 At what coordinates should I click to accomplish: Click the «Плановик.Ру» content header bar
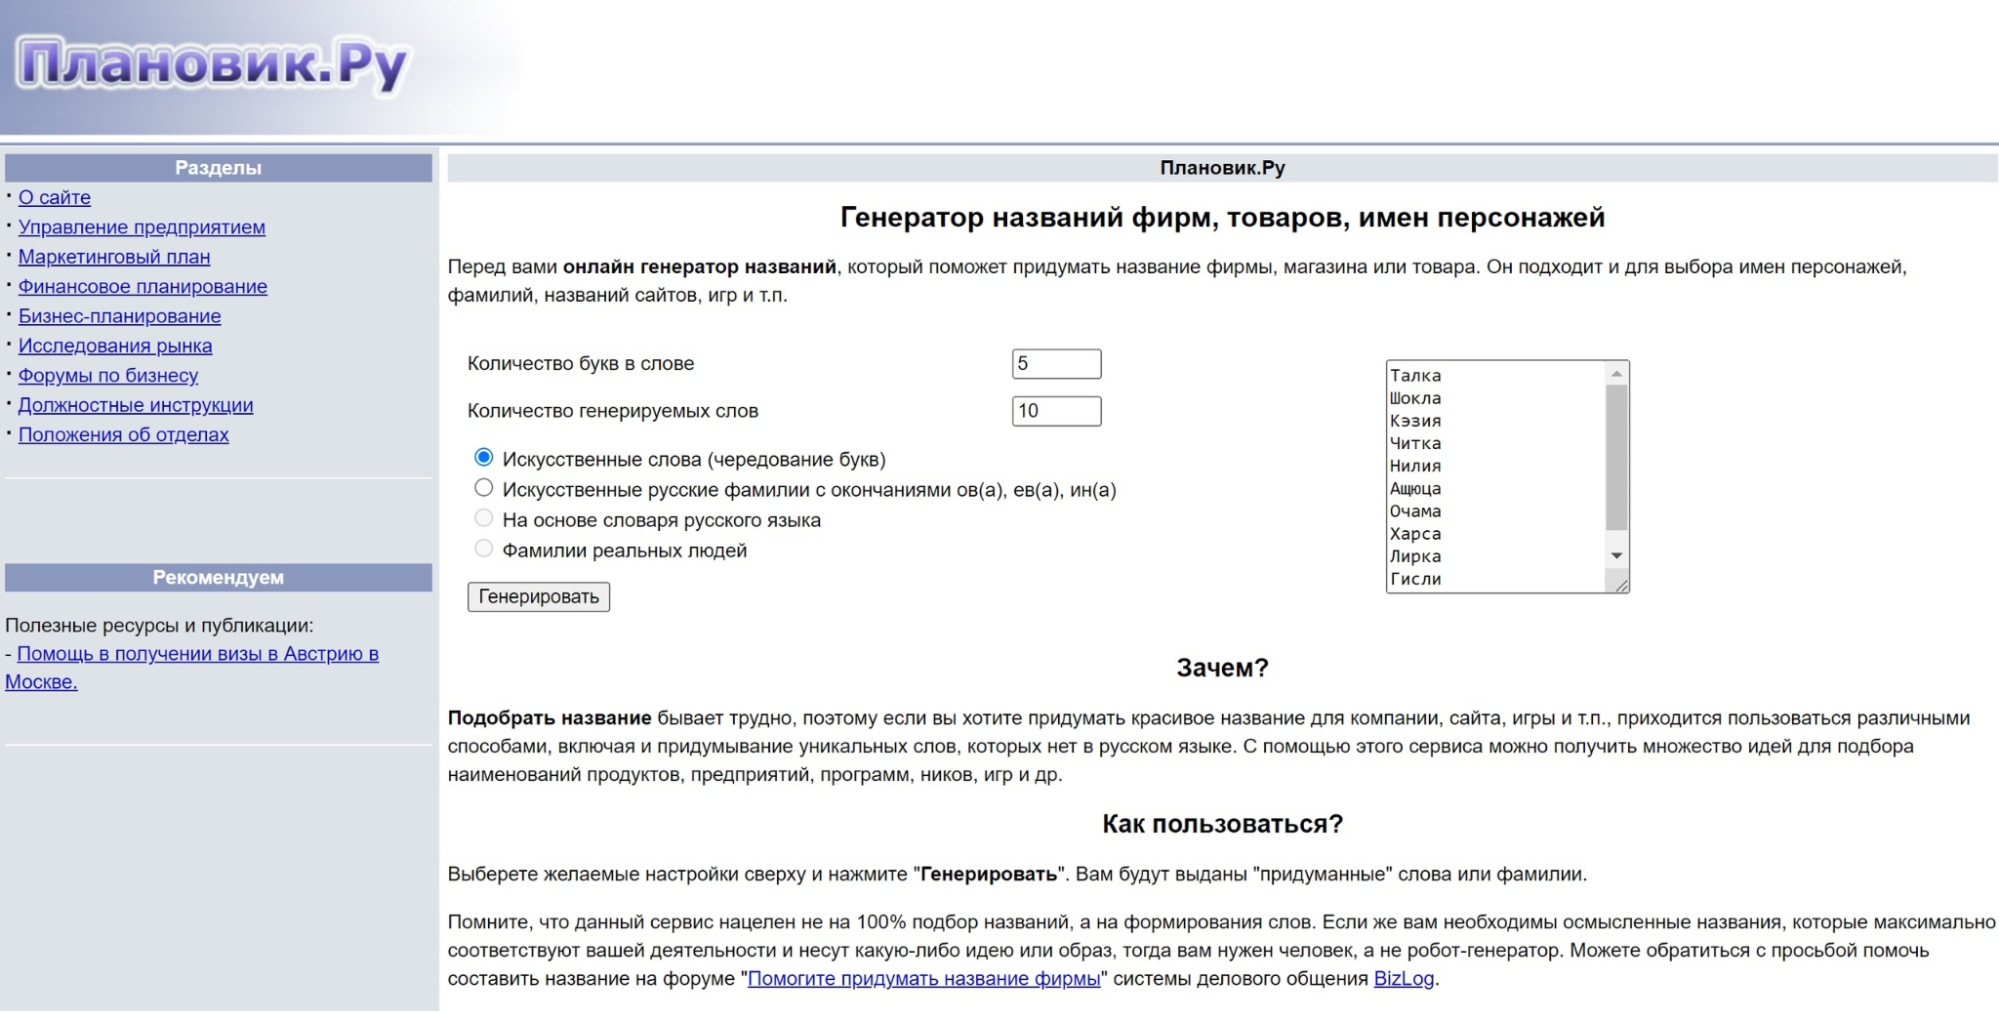pos(1222,168)
